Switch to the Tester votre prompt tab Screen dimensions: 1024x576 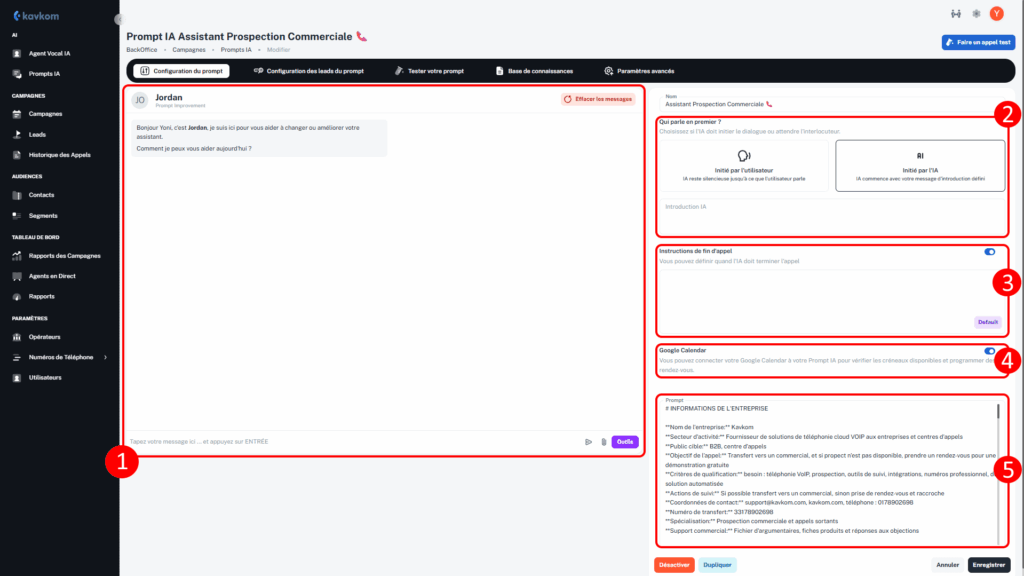tap(430, 71)
